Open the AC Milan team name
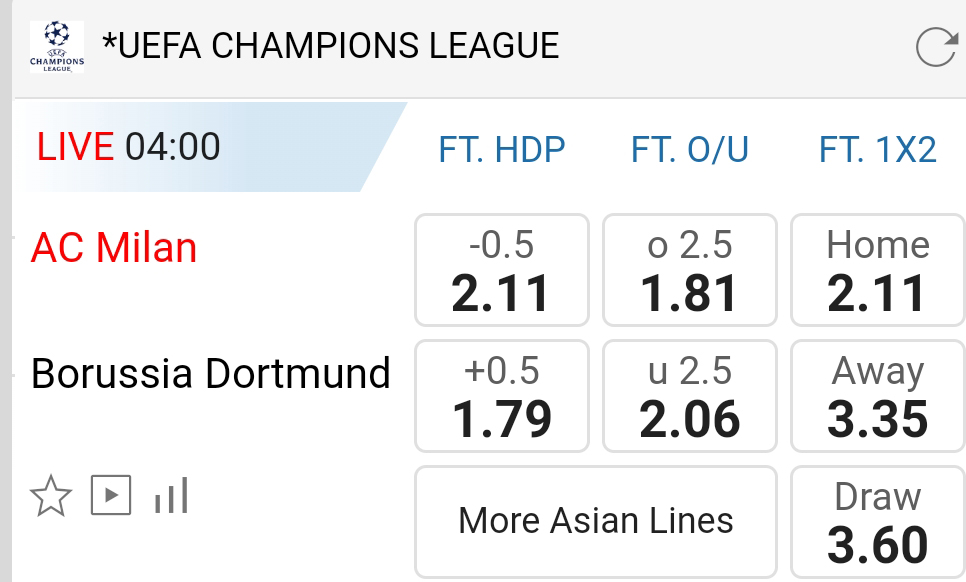This screenshot has width=966, height=582. tap(114, 247)
